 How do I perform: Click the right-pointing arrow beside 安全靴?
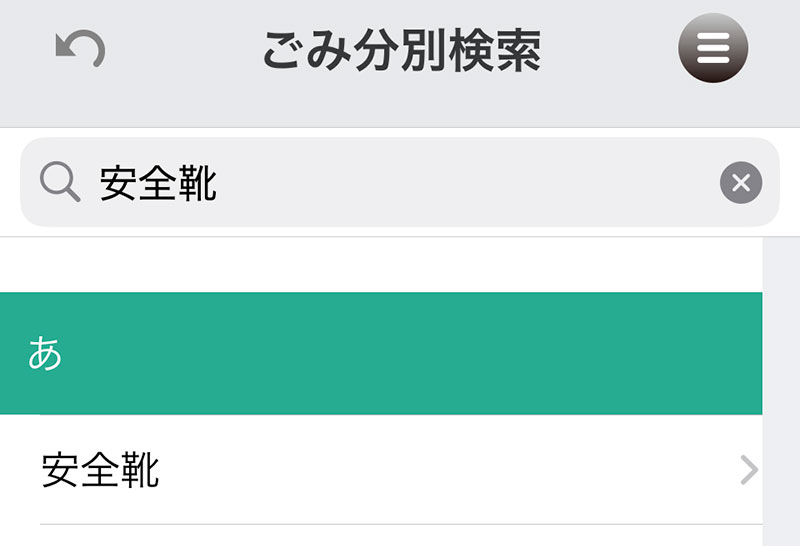[x=748, y=470]
